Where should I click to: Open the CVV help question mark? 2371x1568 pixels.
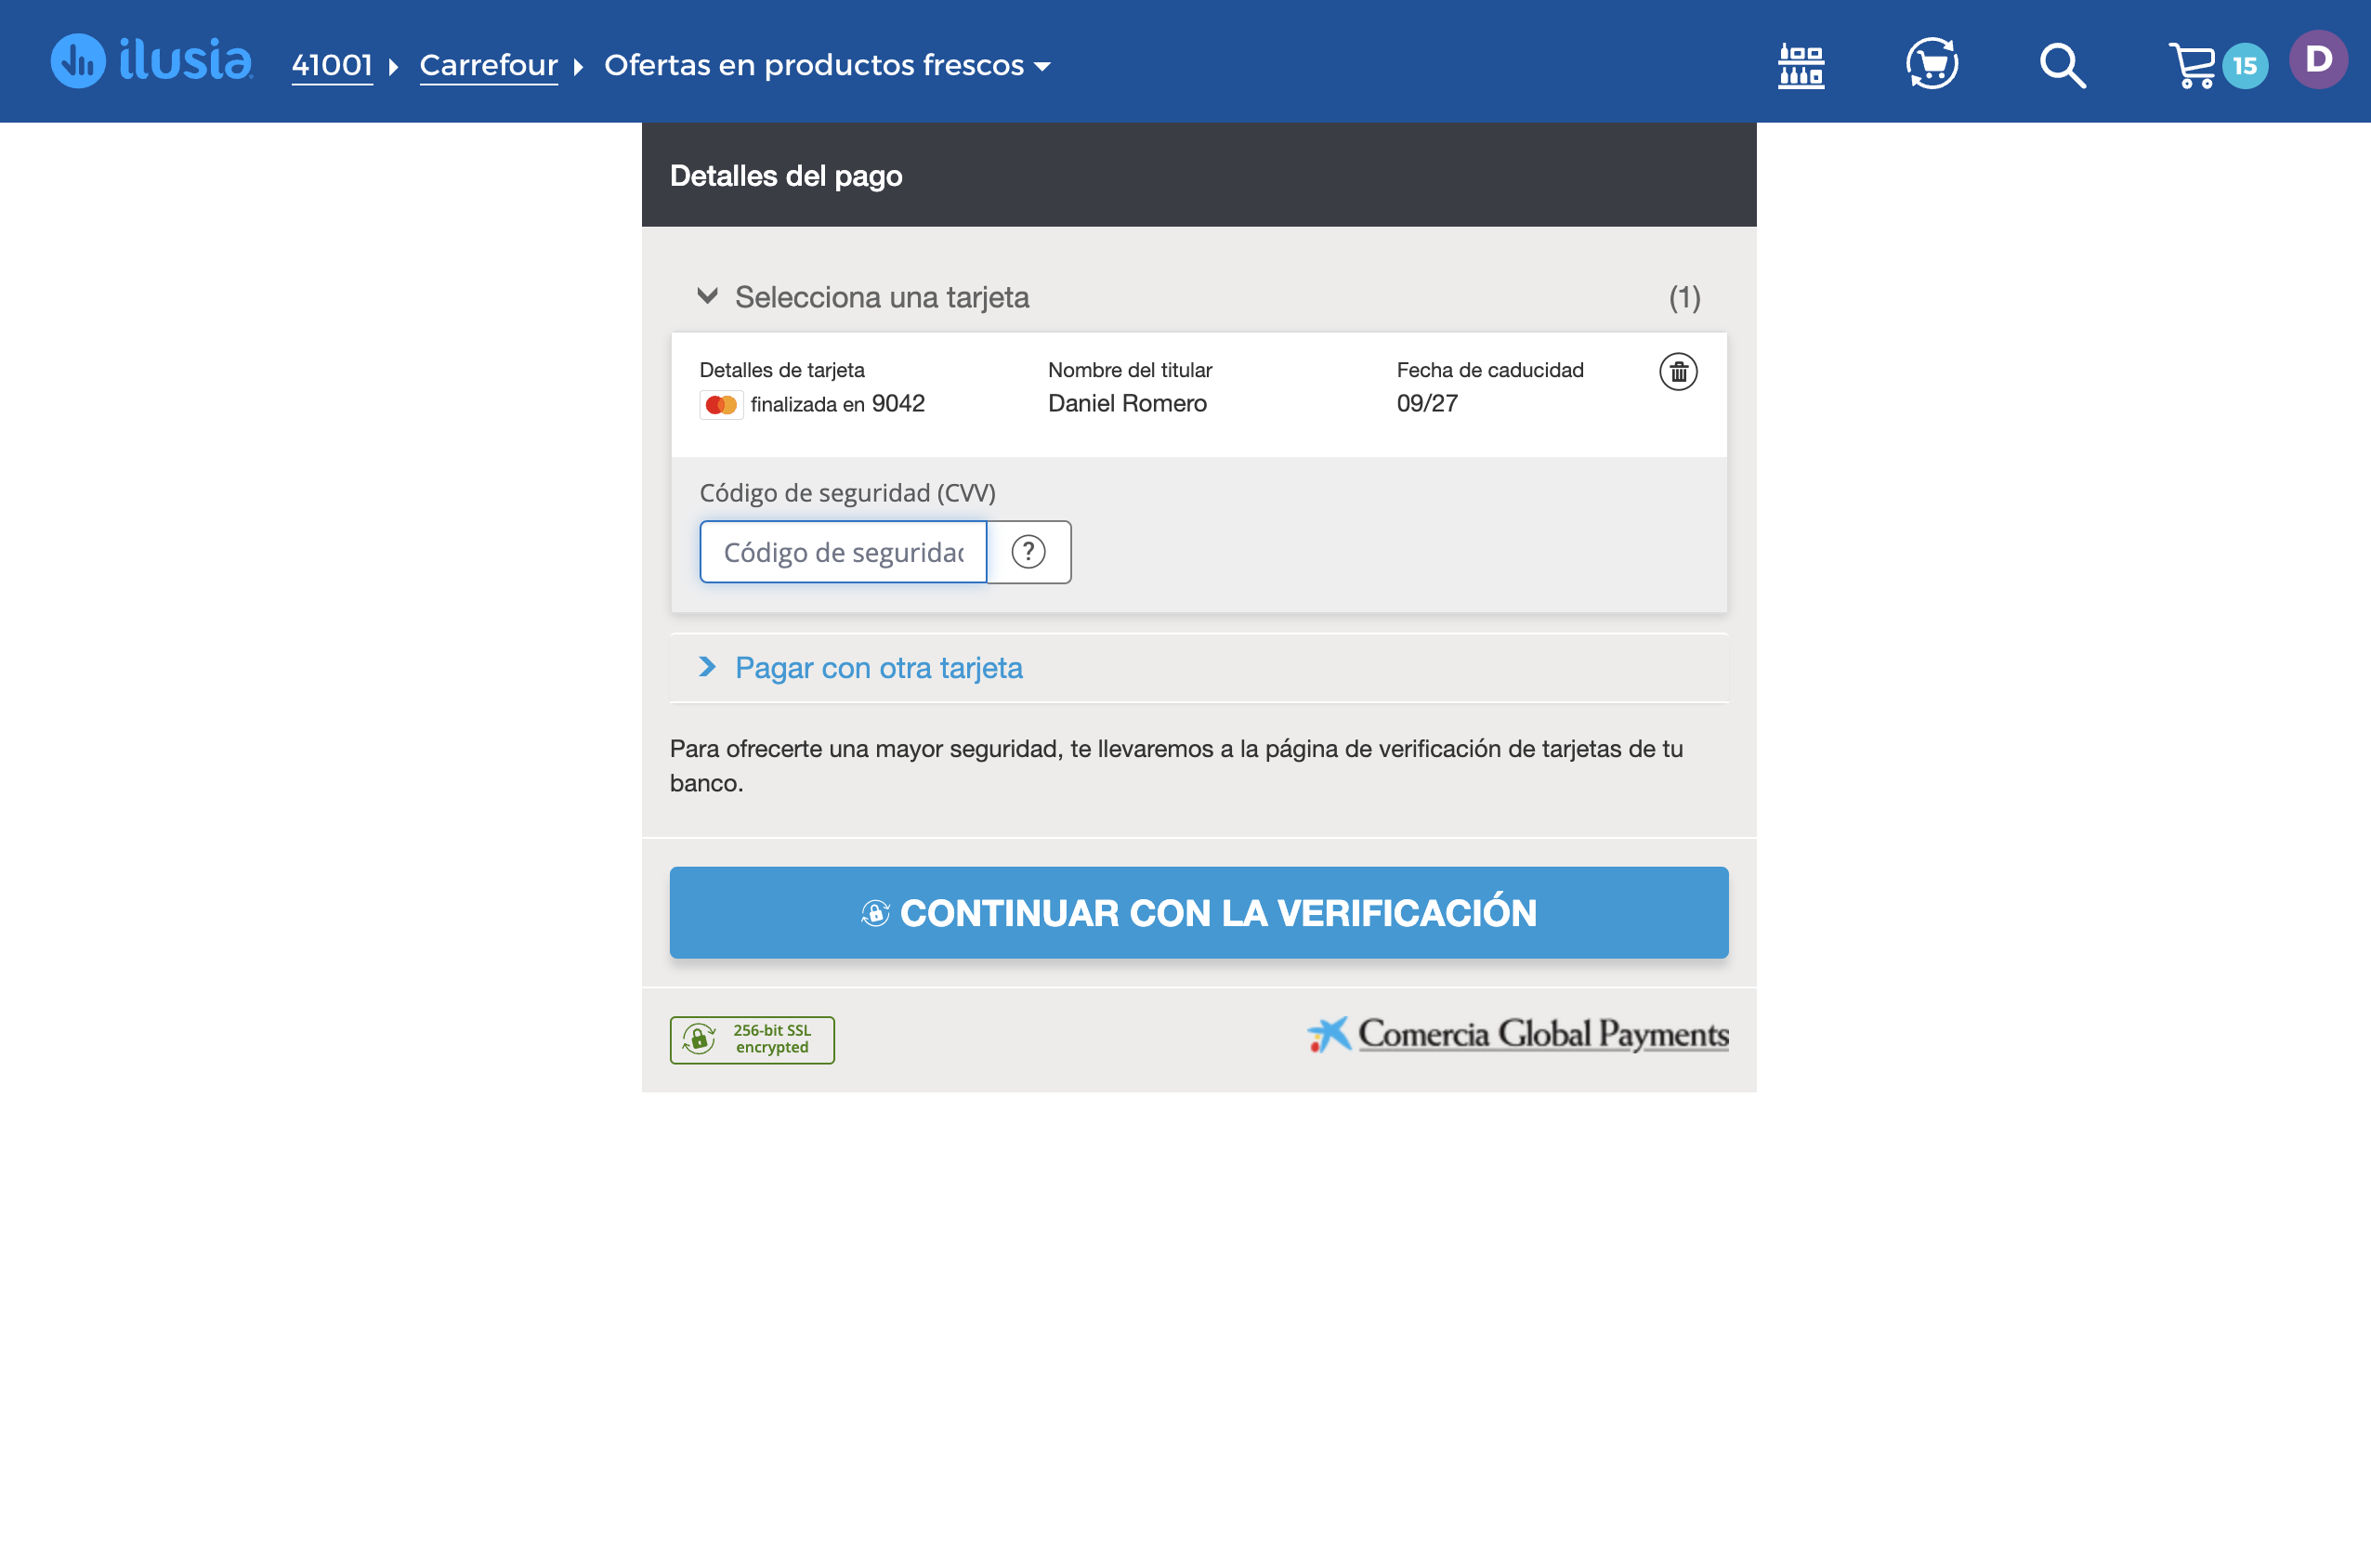click(x=1028, y=551)
